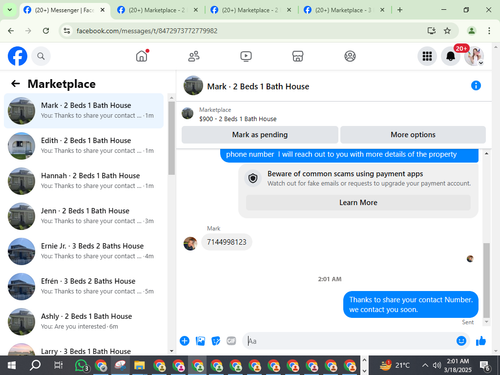Image resolution: width=500 pixels, height=375 pixels.
Task: Open Efrén - 3 Beds 2 Baths House chat
Action: [84, 286]
